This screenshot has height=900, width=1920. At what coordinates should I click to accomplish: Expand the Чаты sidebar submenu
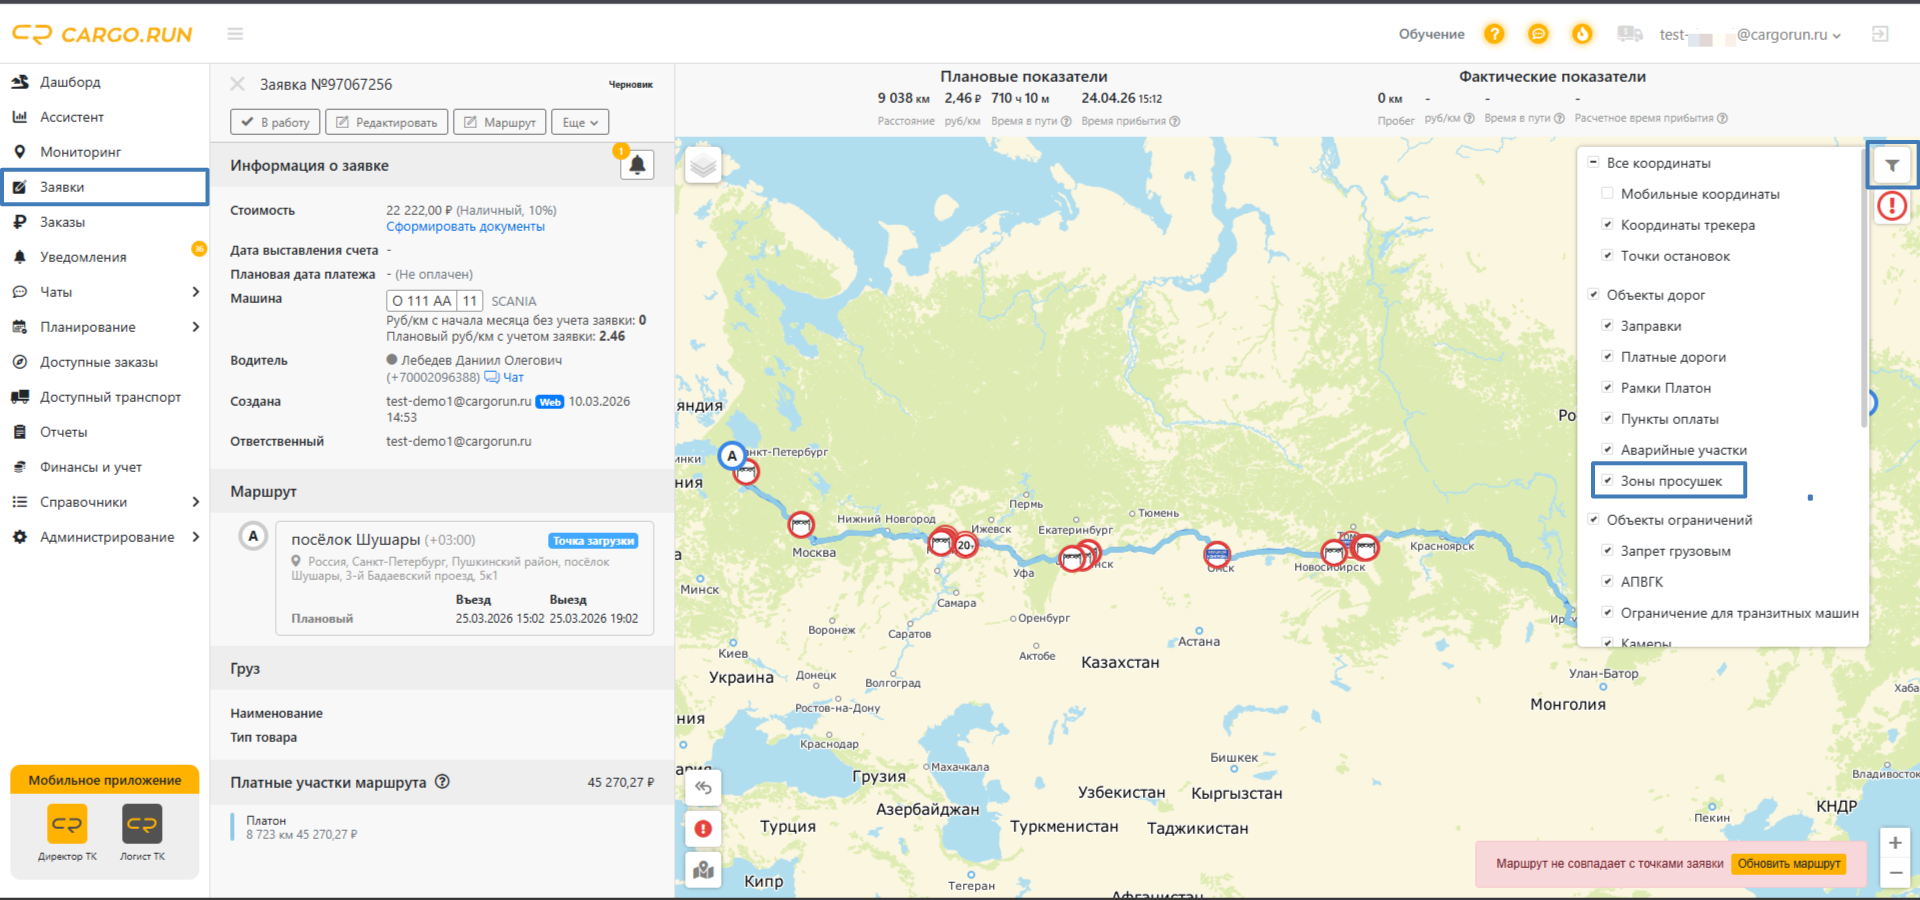(x=195, y=292)
